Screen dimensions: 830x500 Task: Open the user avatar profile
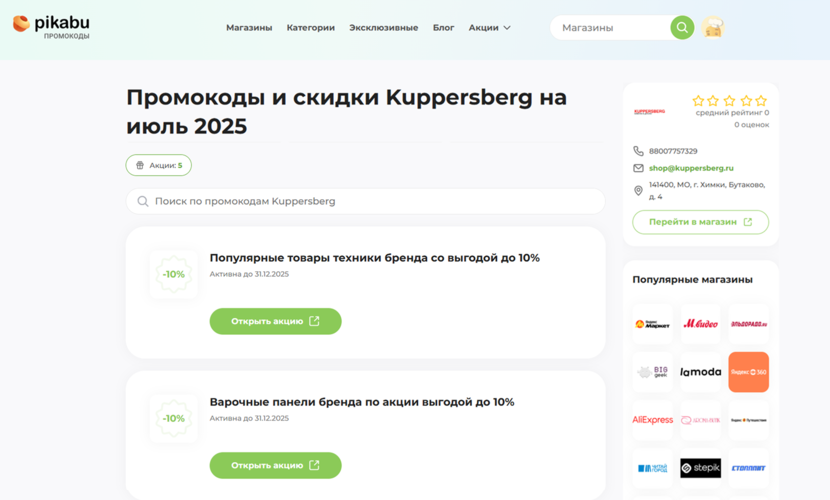713,28
